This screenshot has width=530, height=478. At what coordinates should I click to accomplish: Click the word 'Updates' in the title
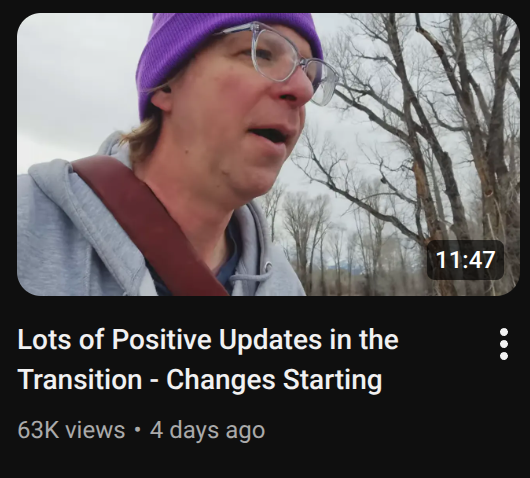[270, 340]
